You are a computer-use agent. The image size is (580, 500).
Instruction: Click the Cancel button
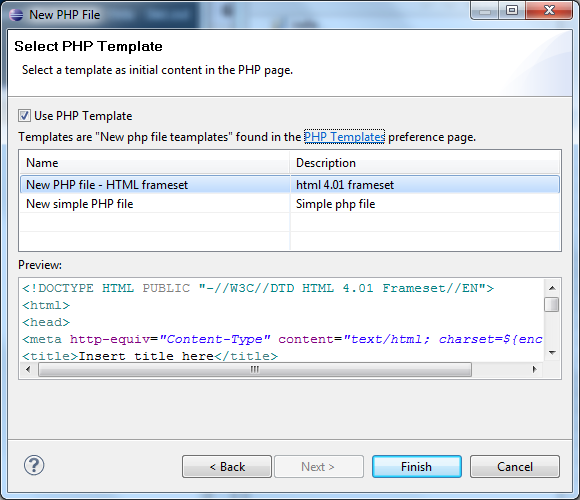tap(515, 467)
